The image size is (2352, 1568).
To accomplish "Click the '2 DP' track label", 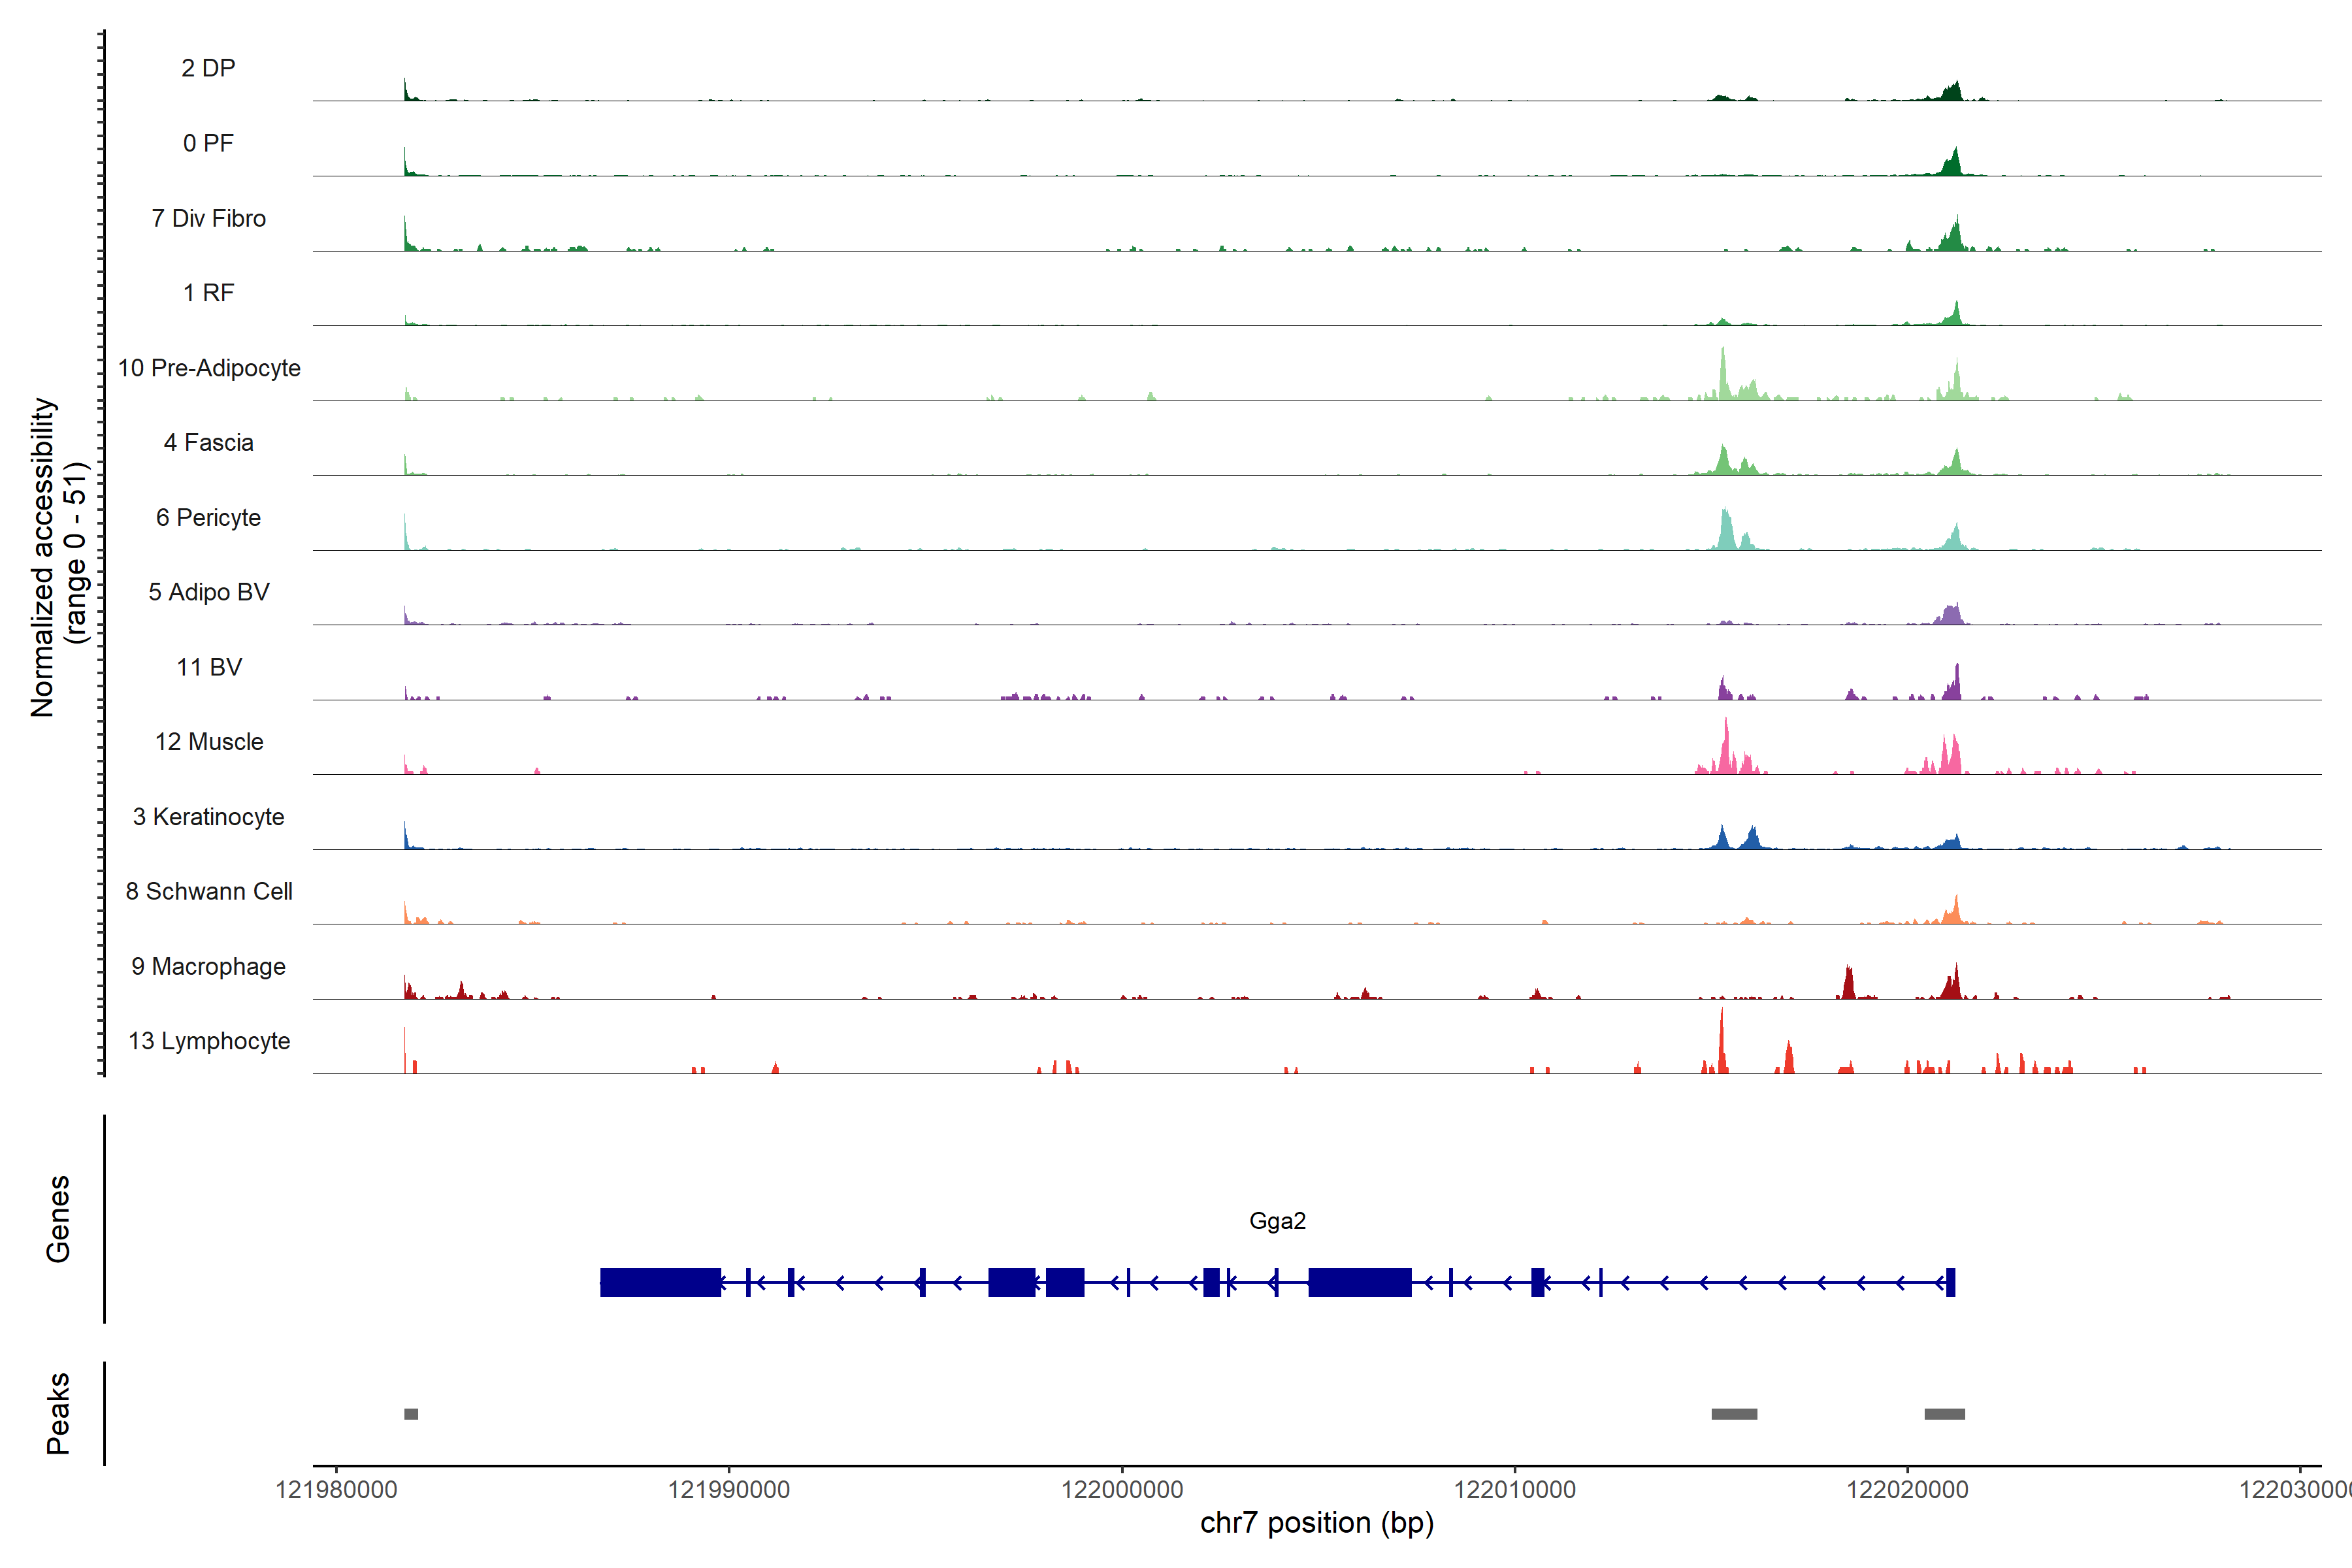I will pos(208,68).
